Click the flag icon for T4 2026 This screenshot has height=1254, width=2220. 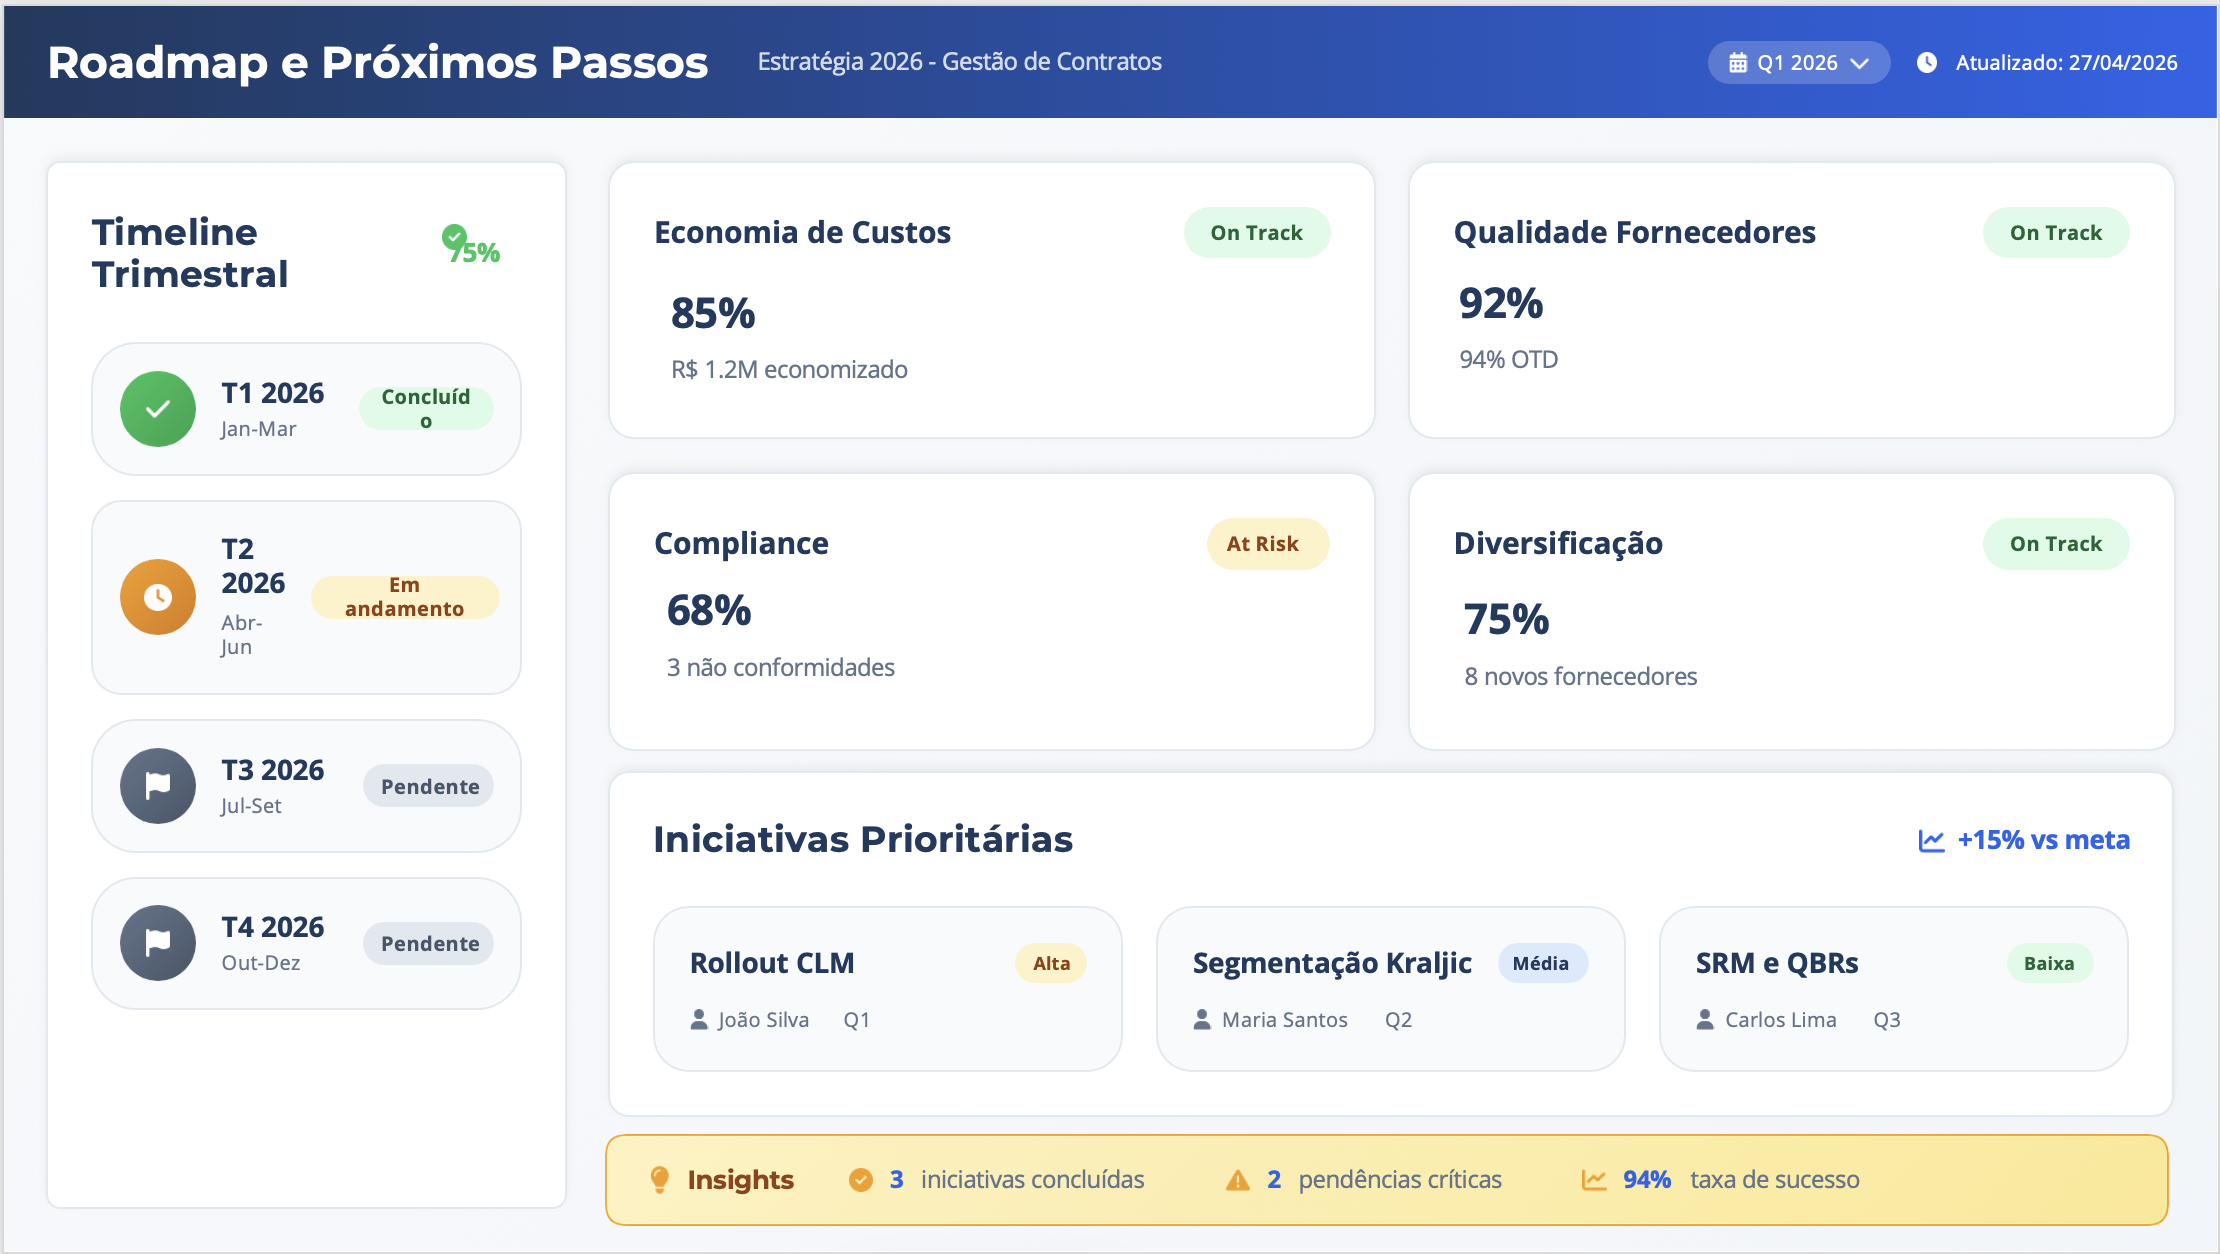coord(158,943)
